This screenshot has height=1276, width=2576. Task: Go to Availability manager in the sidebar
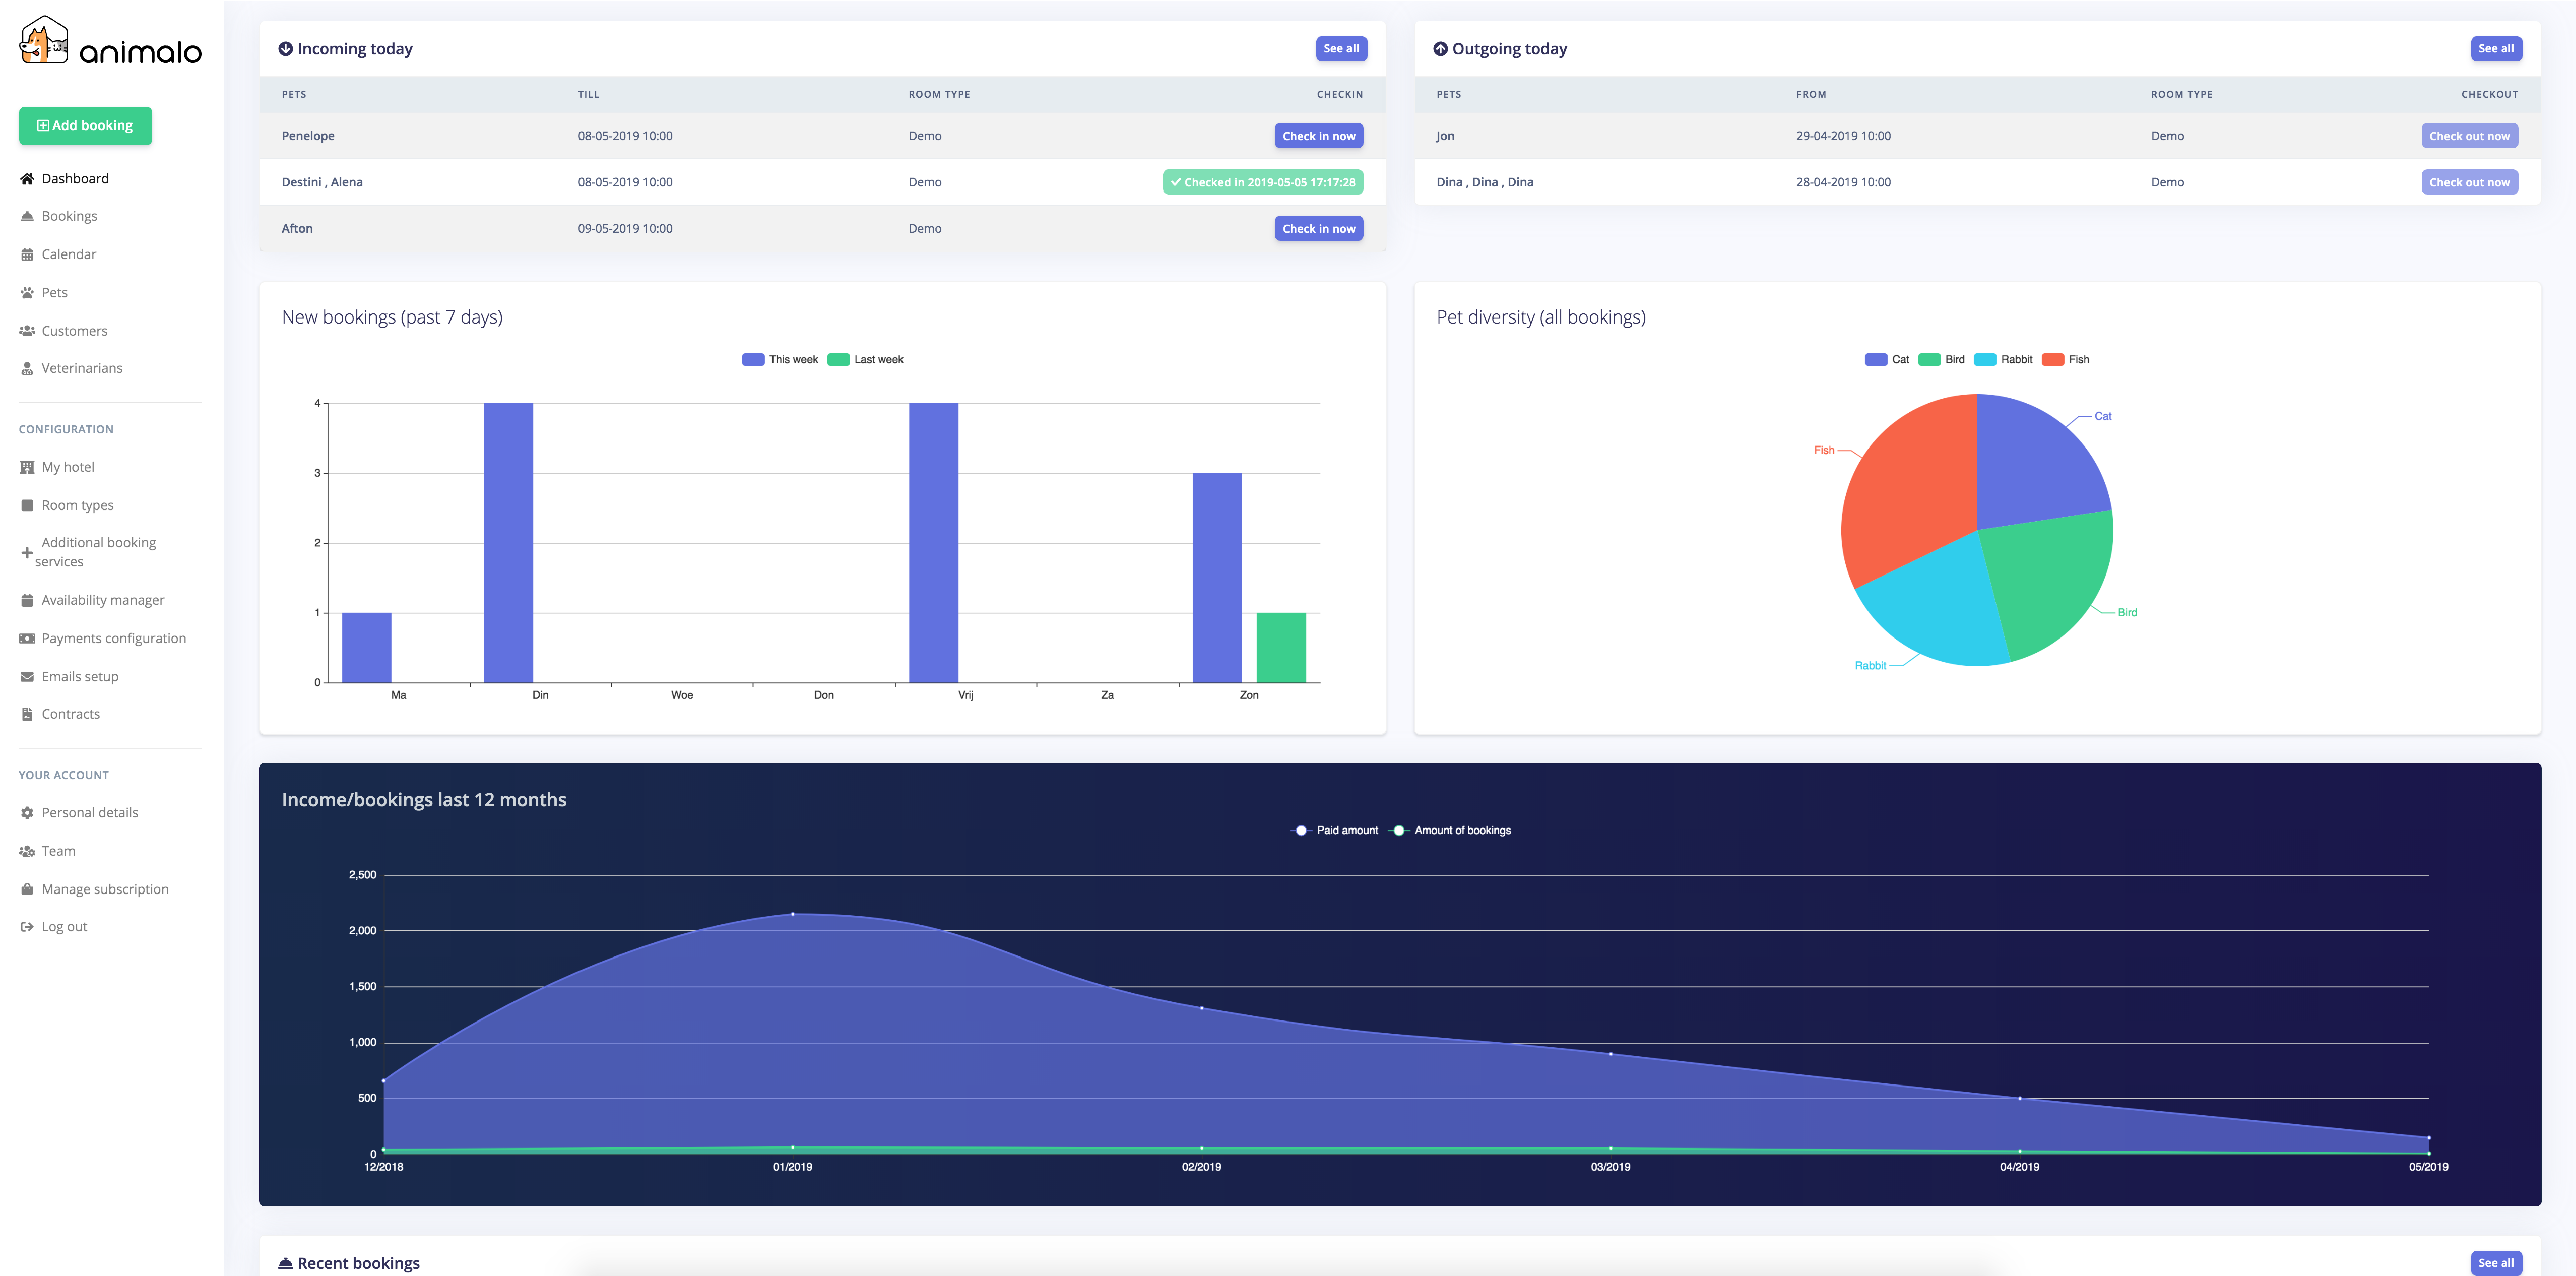coord(102,600)
